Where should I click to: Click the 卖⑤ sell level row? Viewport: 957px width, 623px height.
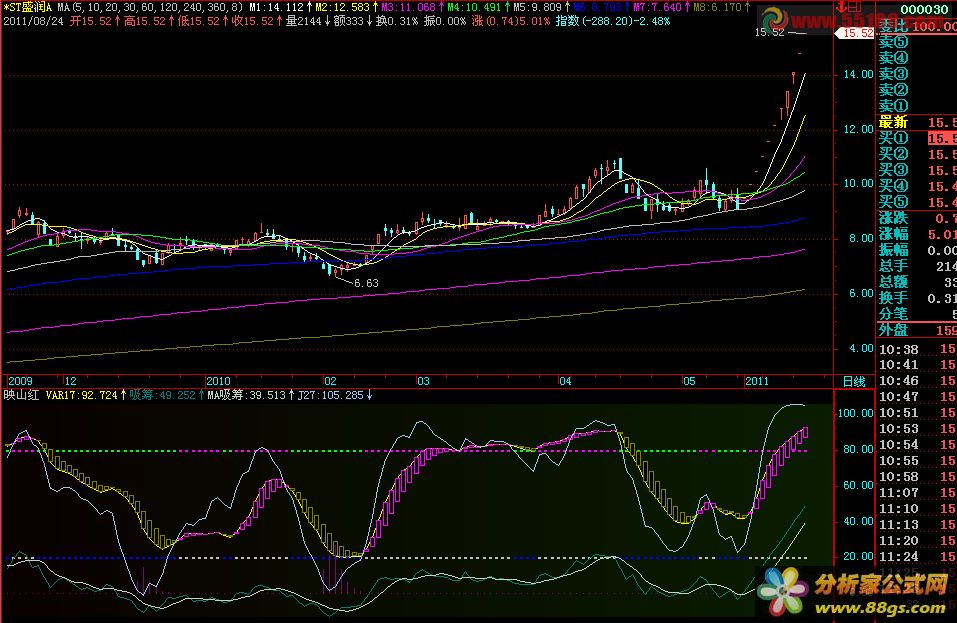tap(917, 42)
